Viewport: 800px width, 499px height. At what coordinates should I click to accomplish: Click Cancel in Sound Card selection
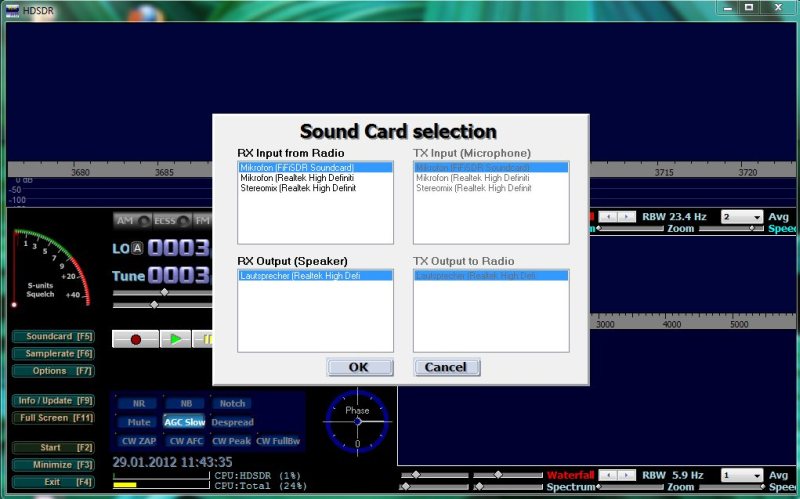click(x=446, y=367)
